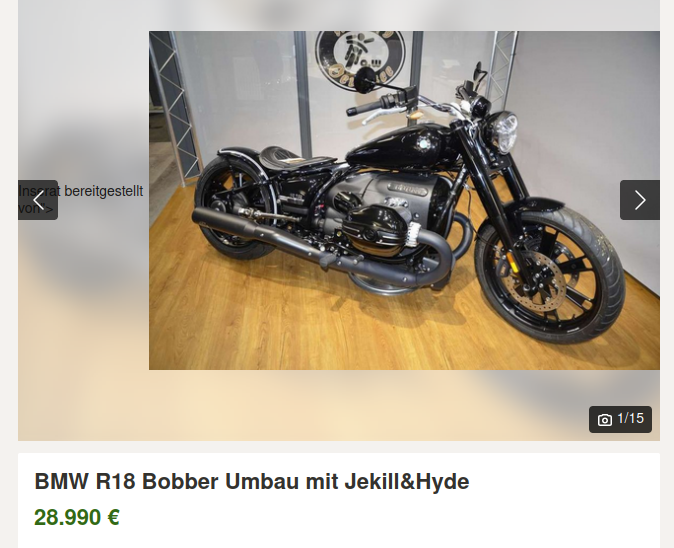Go back to previous gallery photo
Image resolution: width=674 pixels, height=548 pixels.
[x=38, y=200]
